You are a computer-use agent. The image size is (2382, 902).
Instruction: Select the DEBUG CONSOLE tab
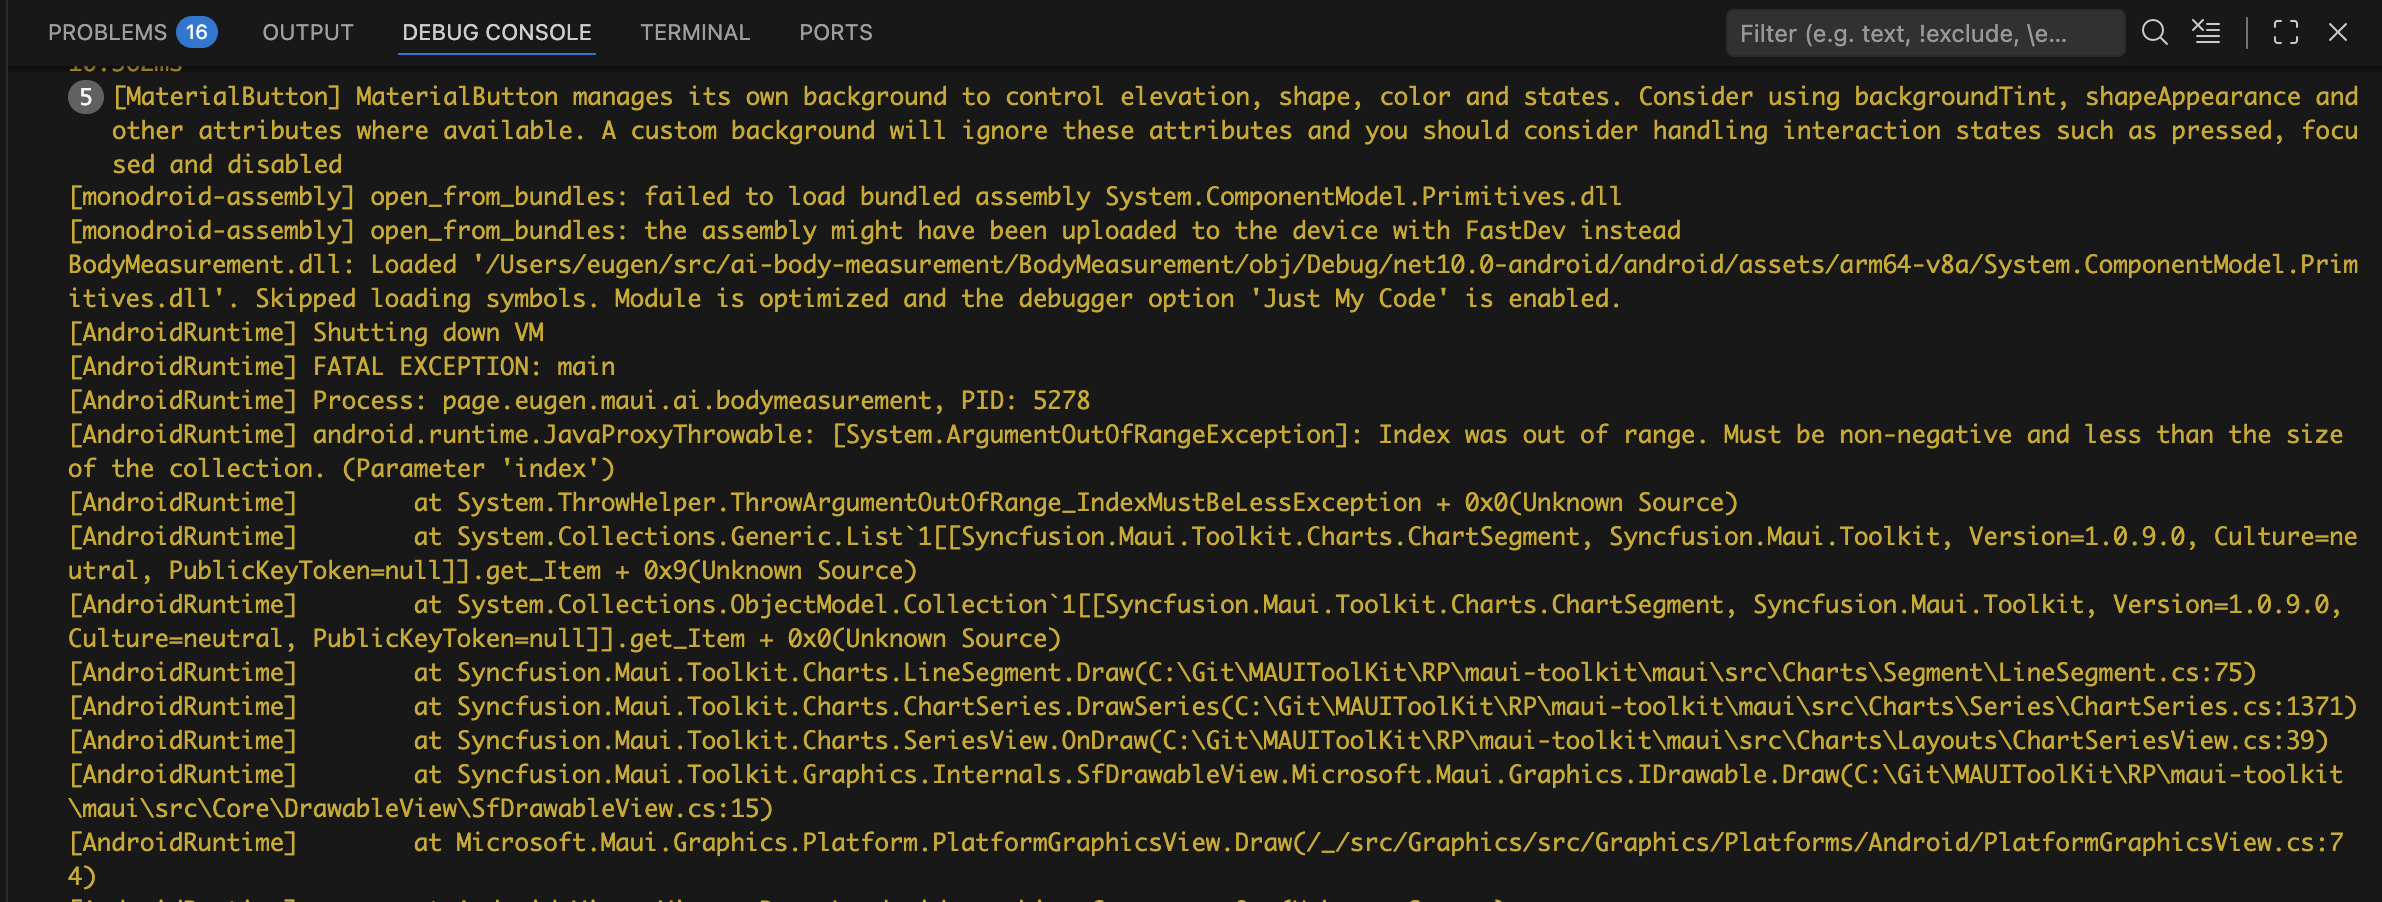(x=495, y=32)
